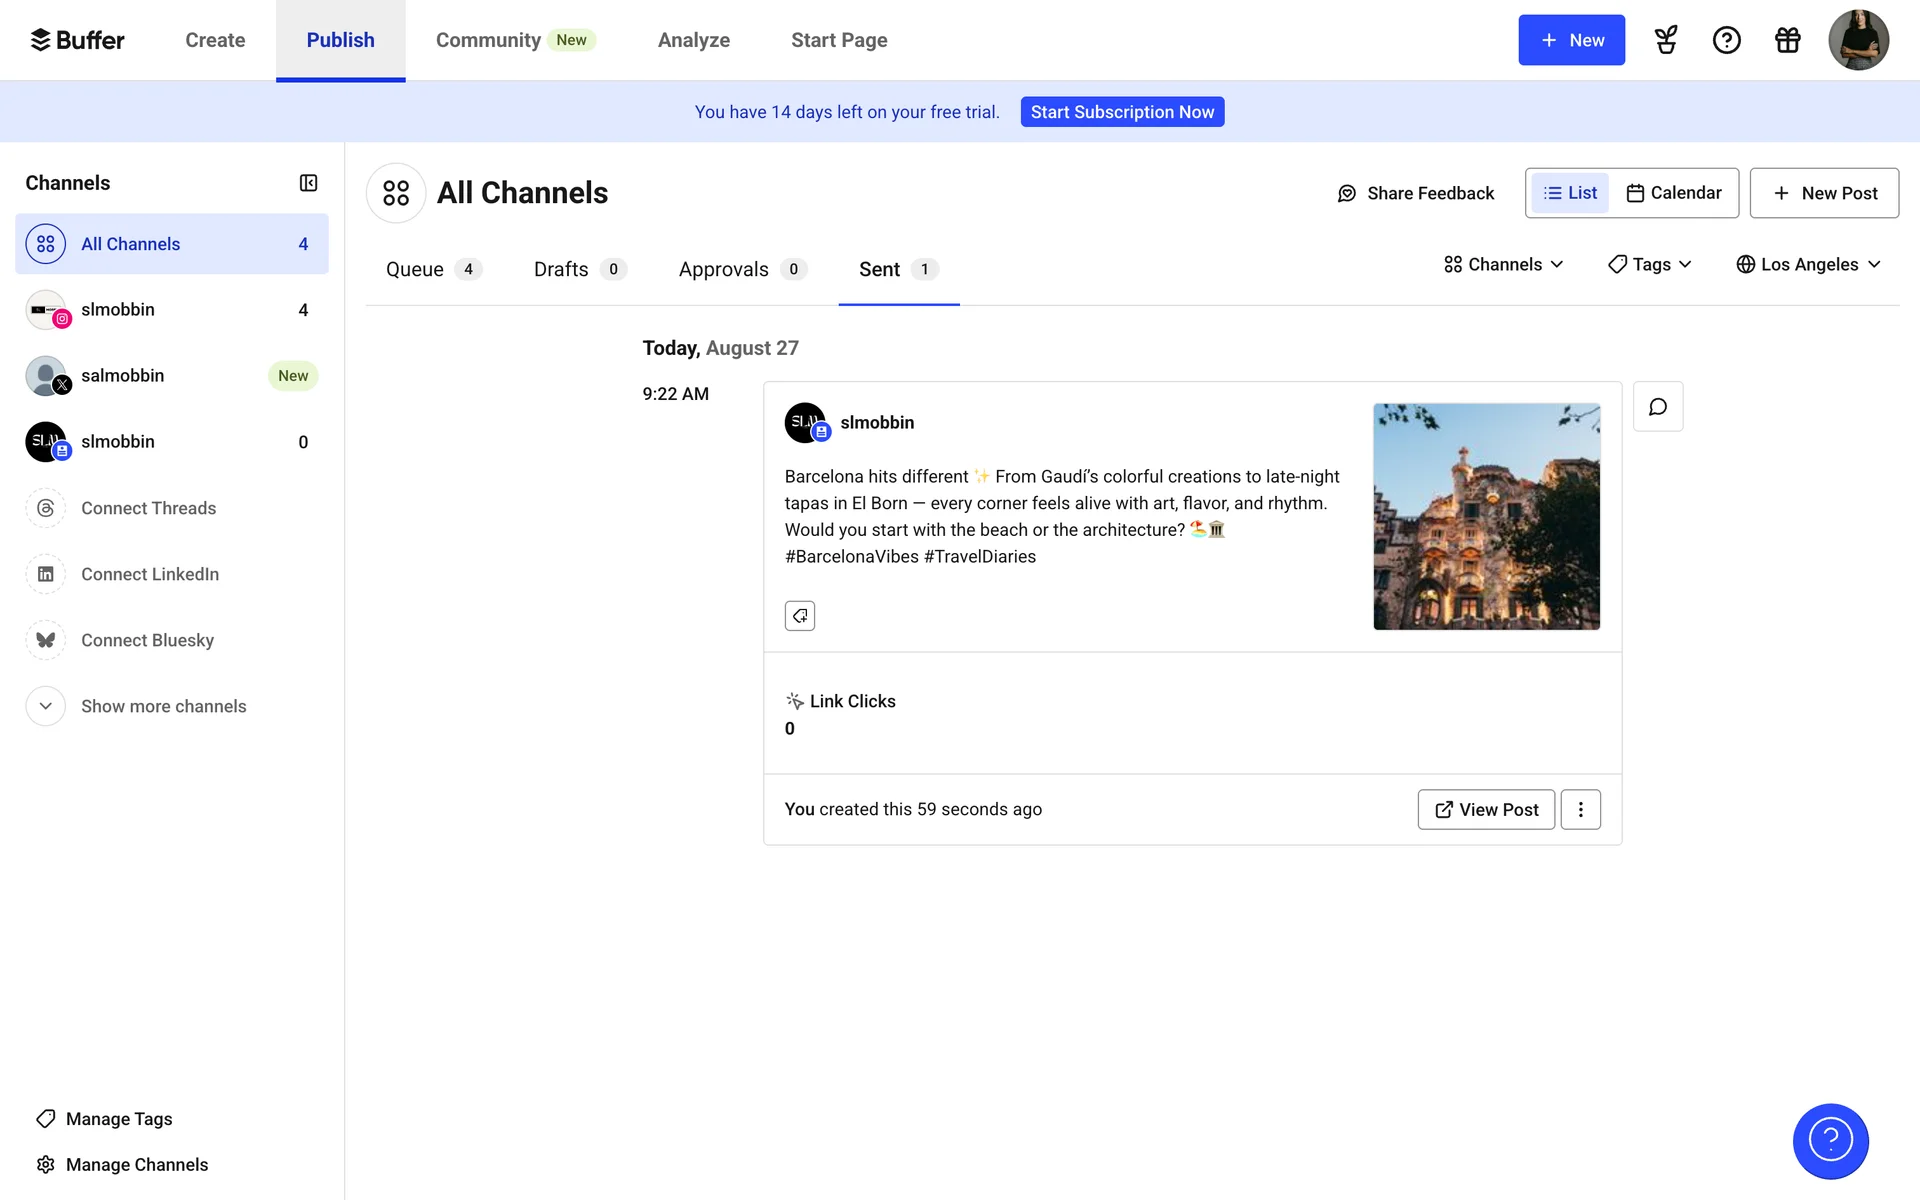This screenshot has height=1200, width=1920.
Task: Open the Barcelona building post thumbnail
Action: point(1486,516)
